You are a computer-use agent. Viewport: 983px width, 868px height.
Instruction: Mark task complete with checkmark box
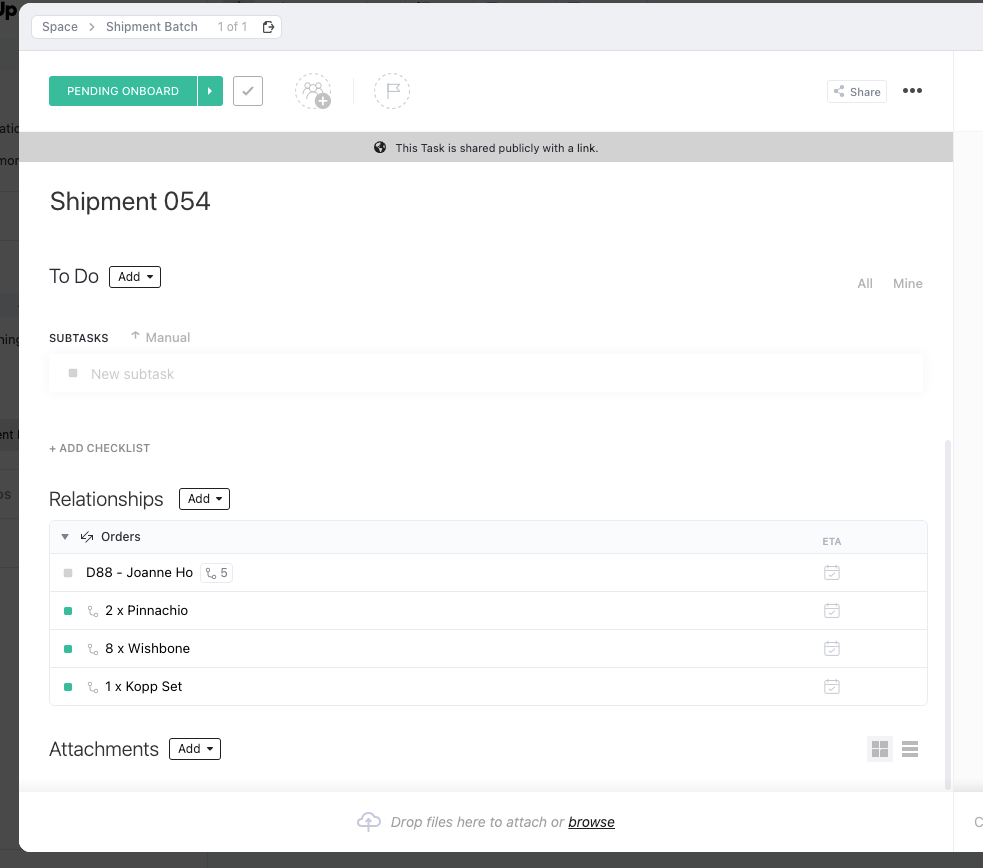(x=248, y=91)
